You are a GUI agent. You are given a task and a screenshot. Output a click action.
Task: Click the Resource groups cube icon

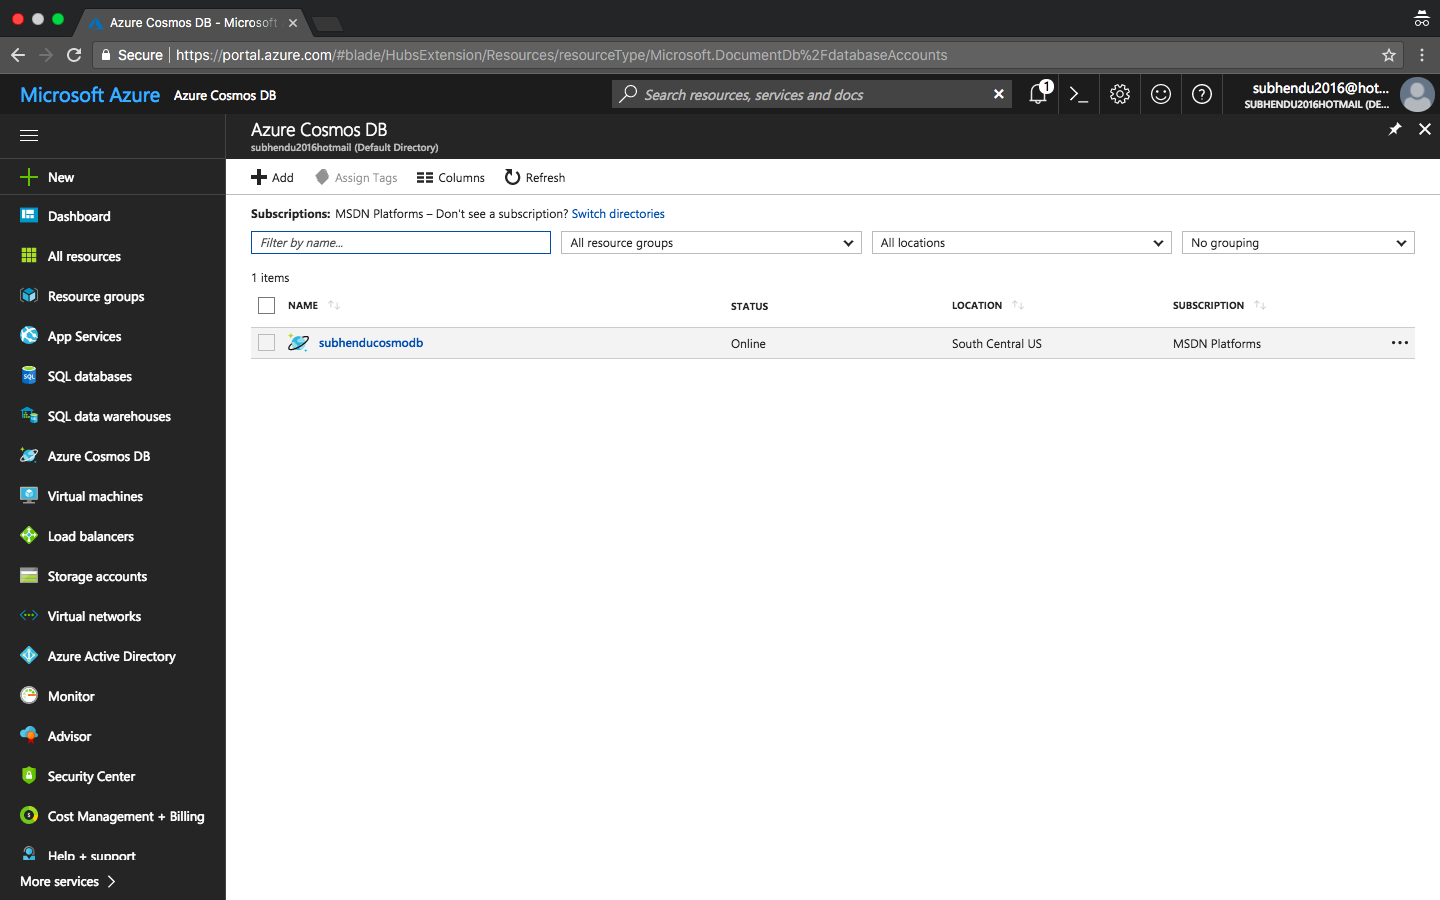tap(29, 296)
